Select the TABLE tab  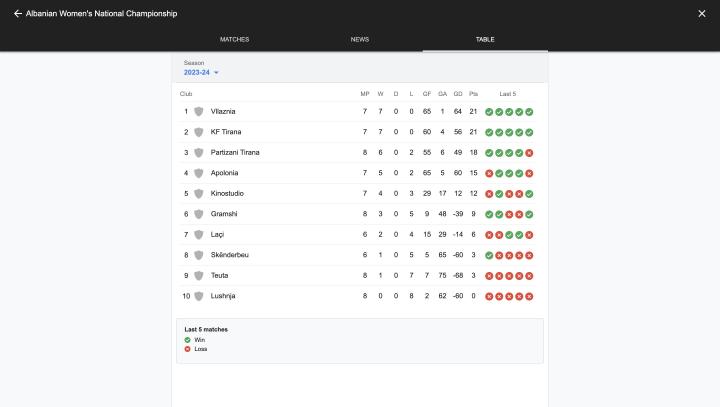(485, 40)
